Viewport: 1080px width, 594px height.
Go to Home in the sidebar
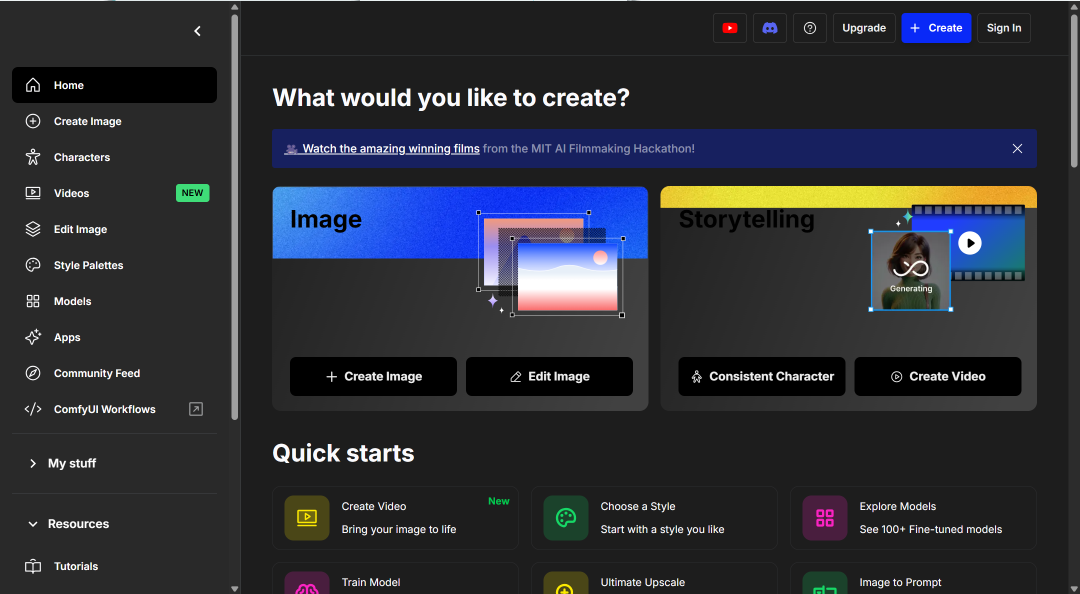coord(114,85)
